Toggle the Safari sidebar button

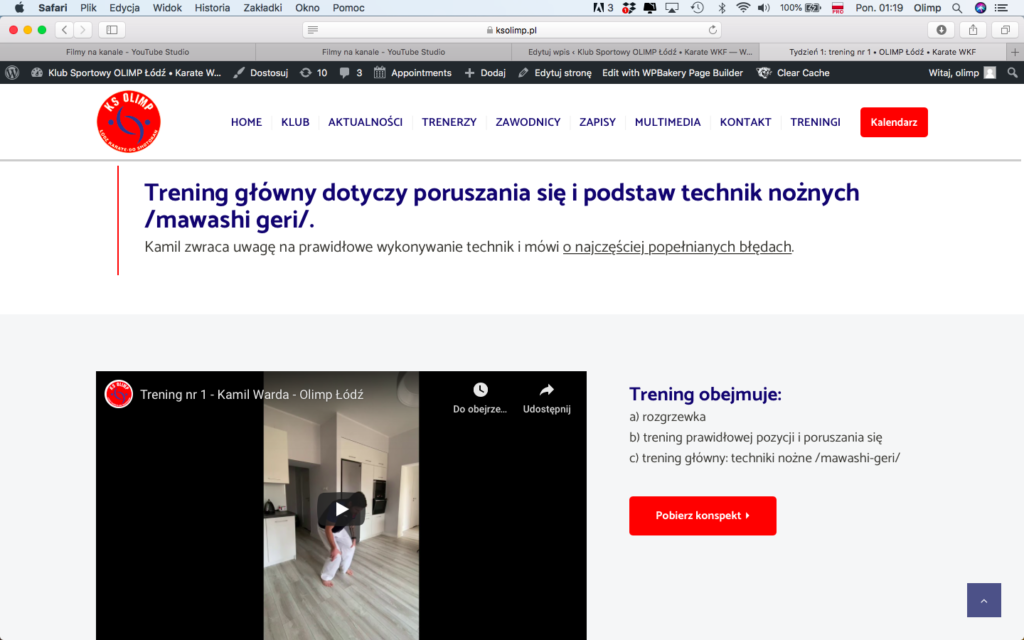tap(111, 30)
